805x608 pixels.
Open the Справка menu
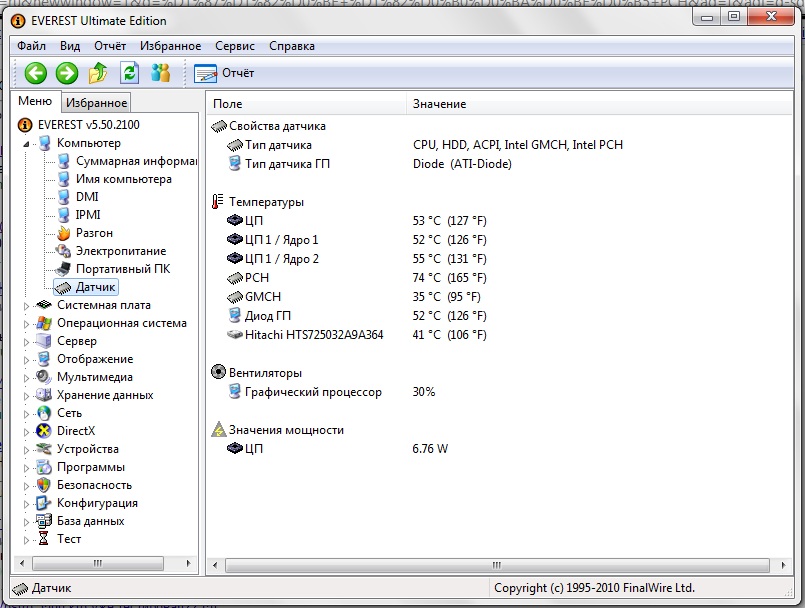(x=292, y=46)
